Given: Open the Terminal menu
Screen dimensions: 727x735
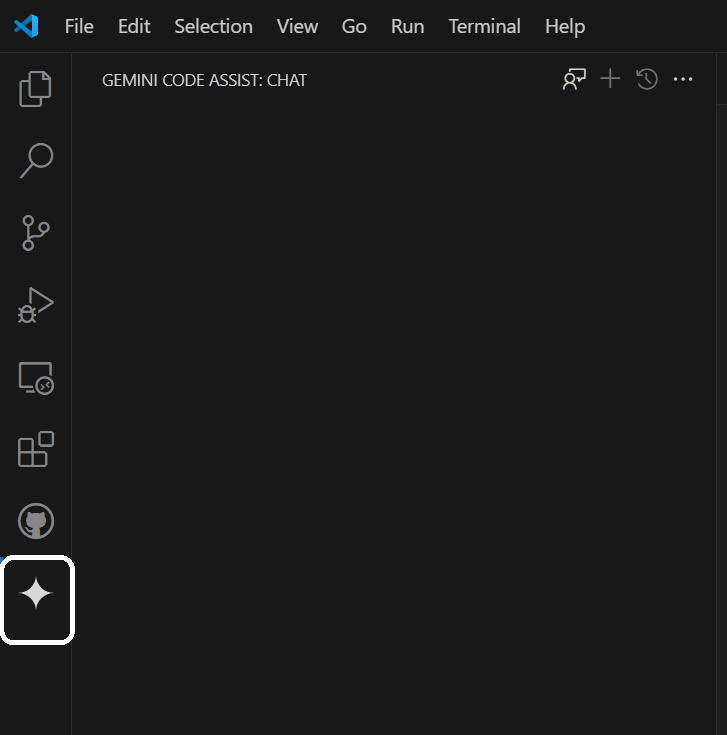Looking at the screenshot, I should pos(484,26).
